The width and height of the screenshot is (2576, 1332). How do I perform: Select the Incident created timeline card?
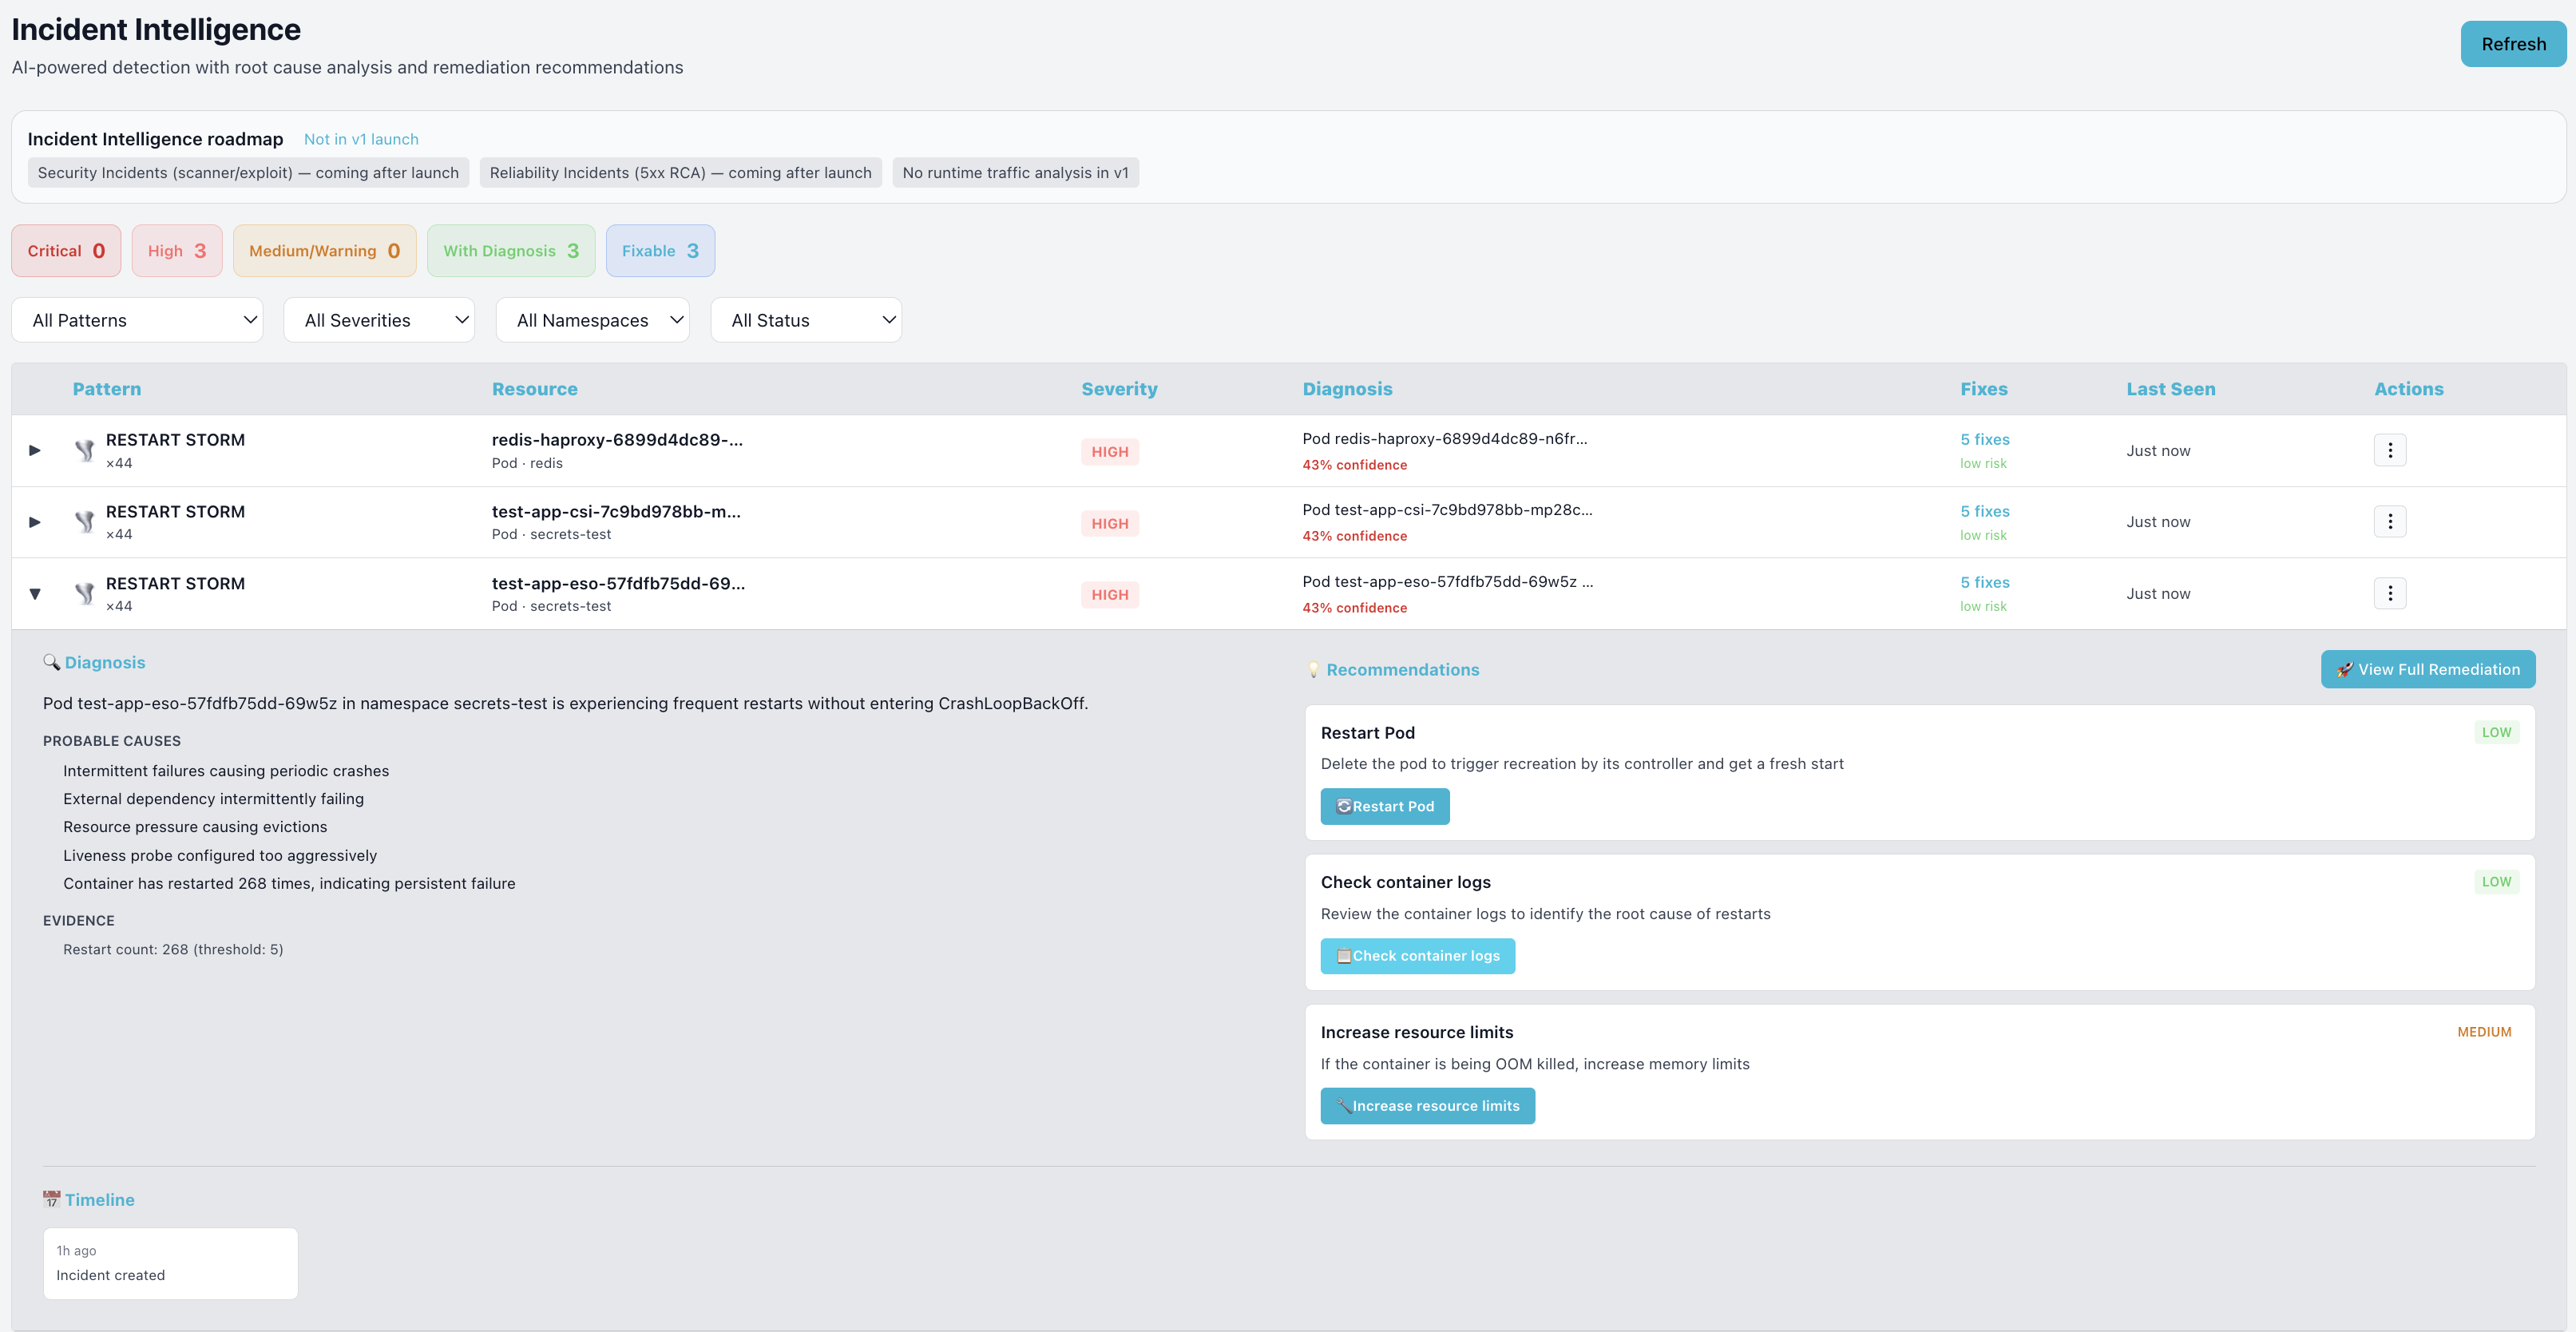(170, 1263)
